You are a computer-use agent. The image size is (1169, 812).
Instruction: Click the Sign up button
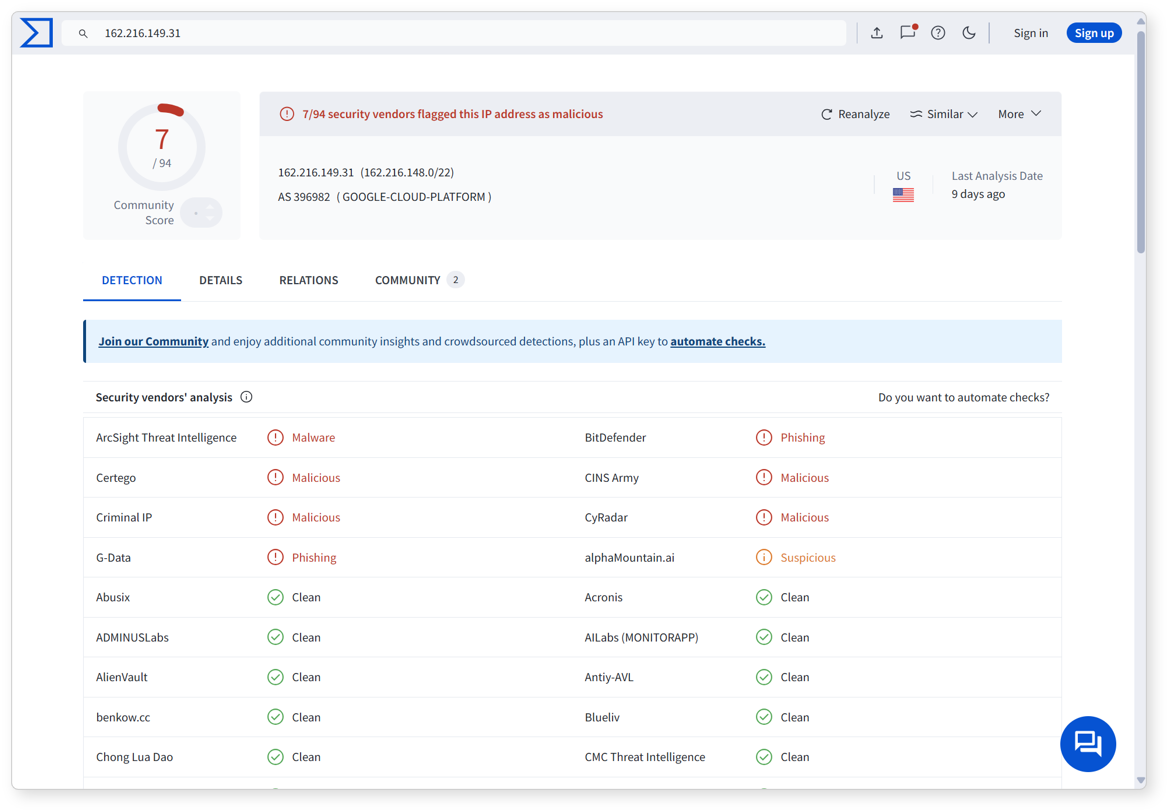[x=1094, y=33]
